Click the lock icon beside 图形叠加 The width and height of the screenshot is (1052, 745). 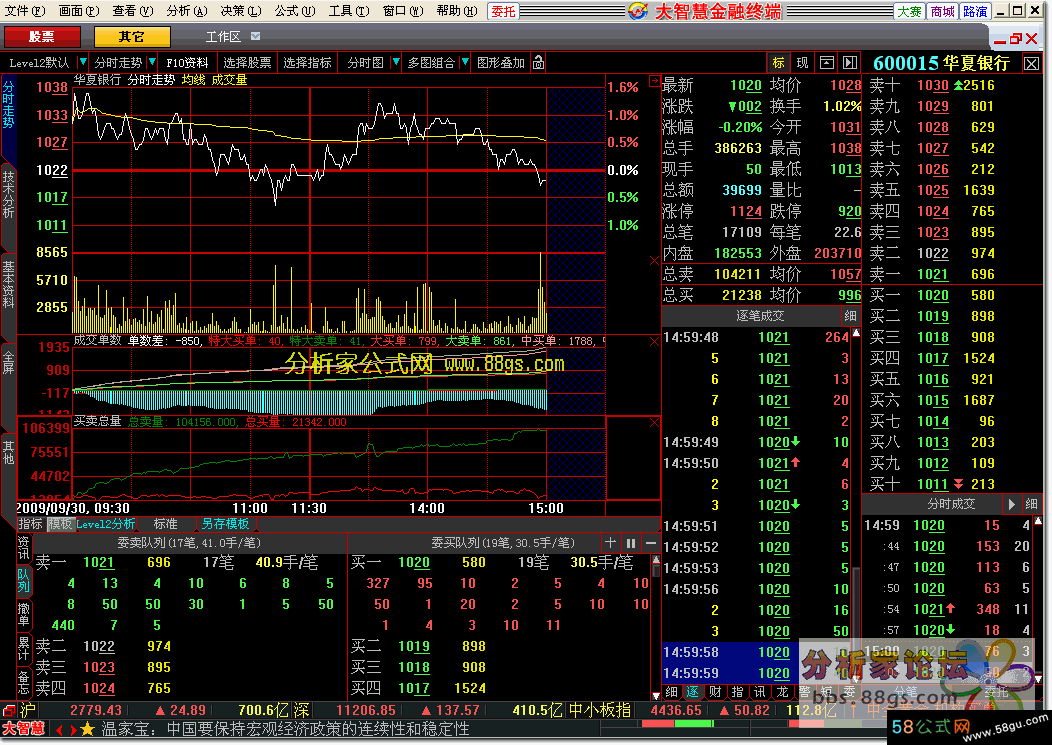point(540,63)
